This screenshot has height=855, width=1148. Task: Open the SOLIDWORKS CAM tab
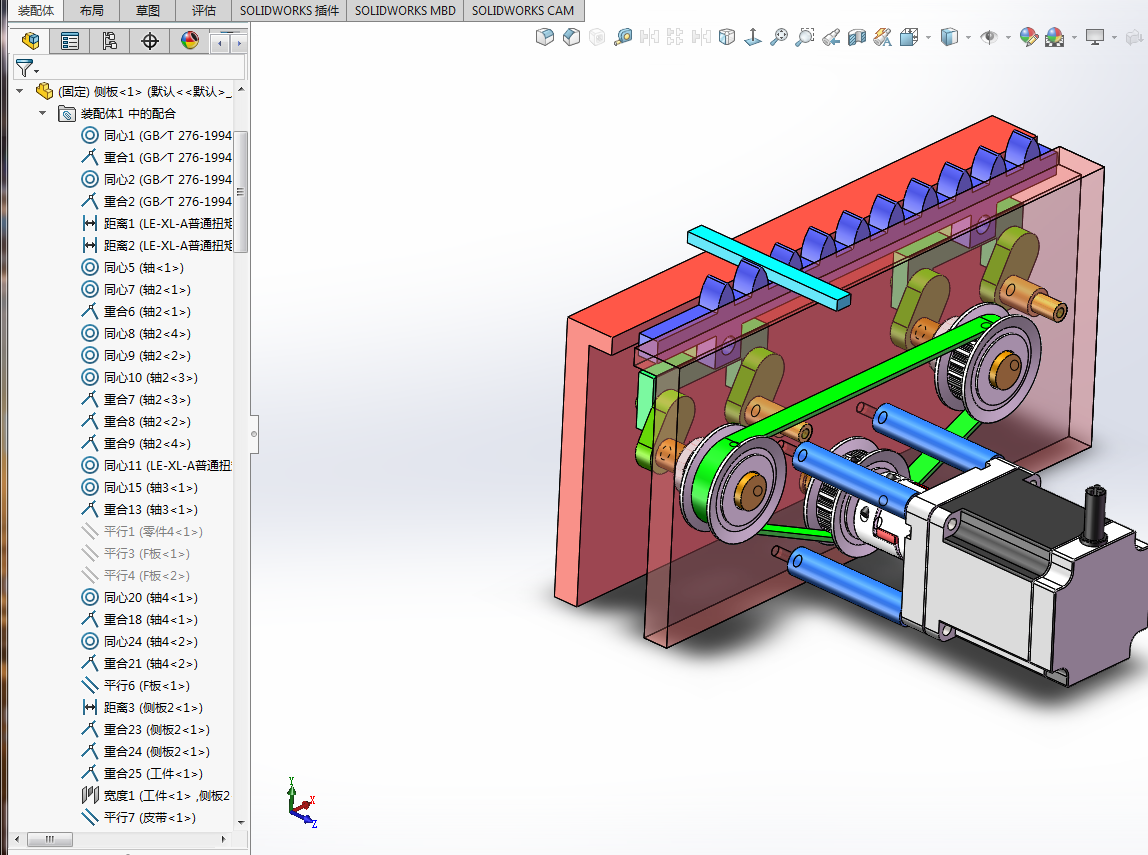click(x=523, y=11)
